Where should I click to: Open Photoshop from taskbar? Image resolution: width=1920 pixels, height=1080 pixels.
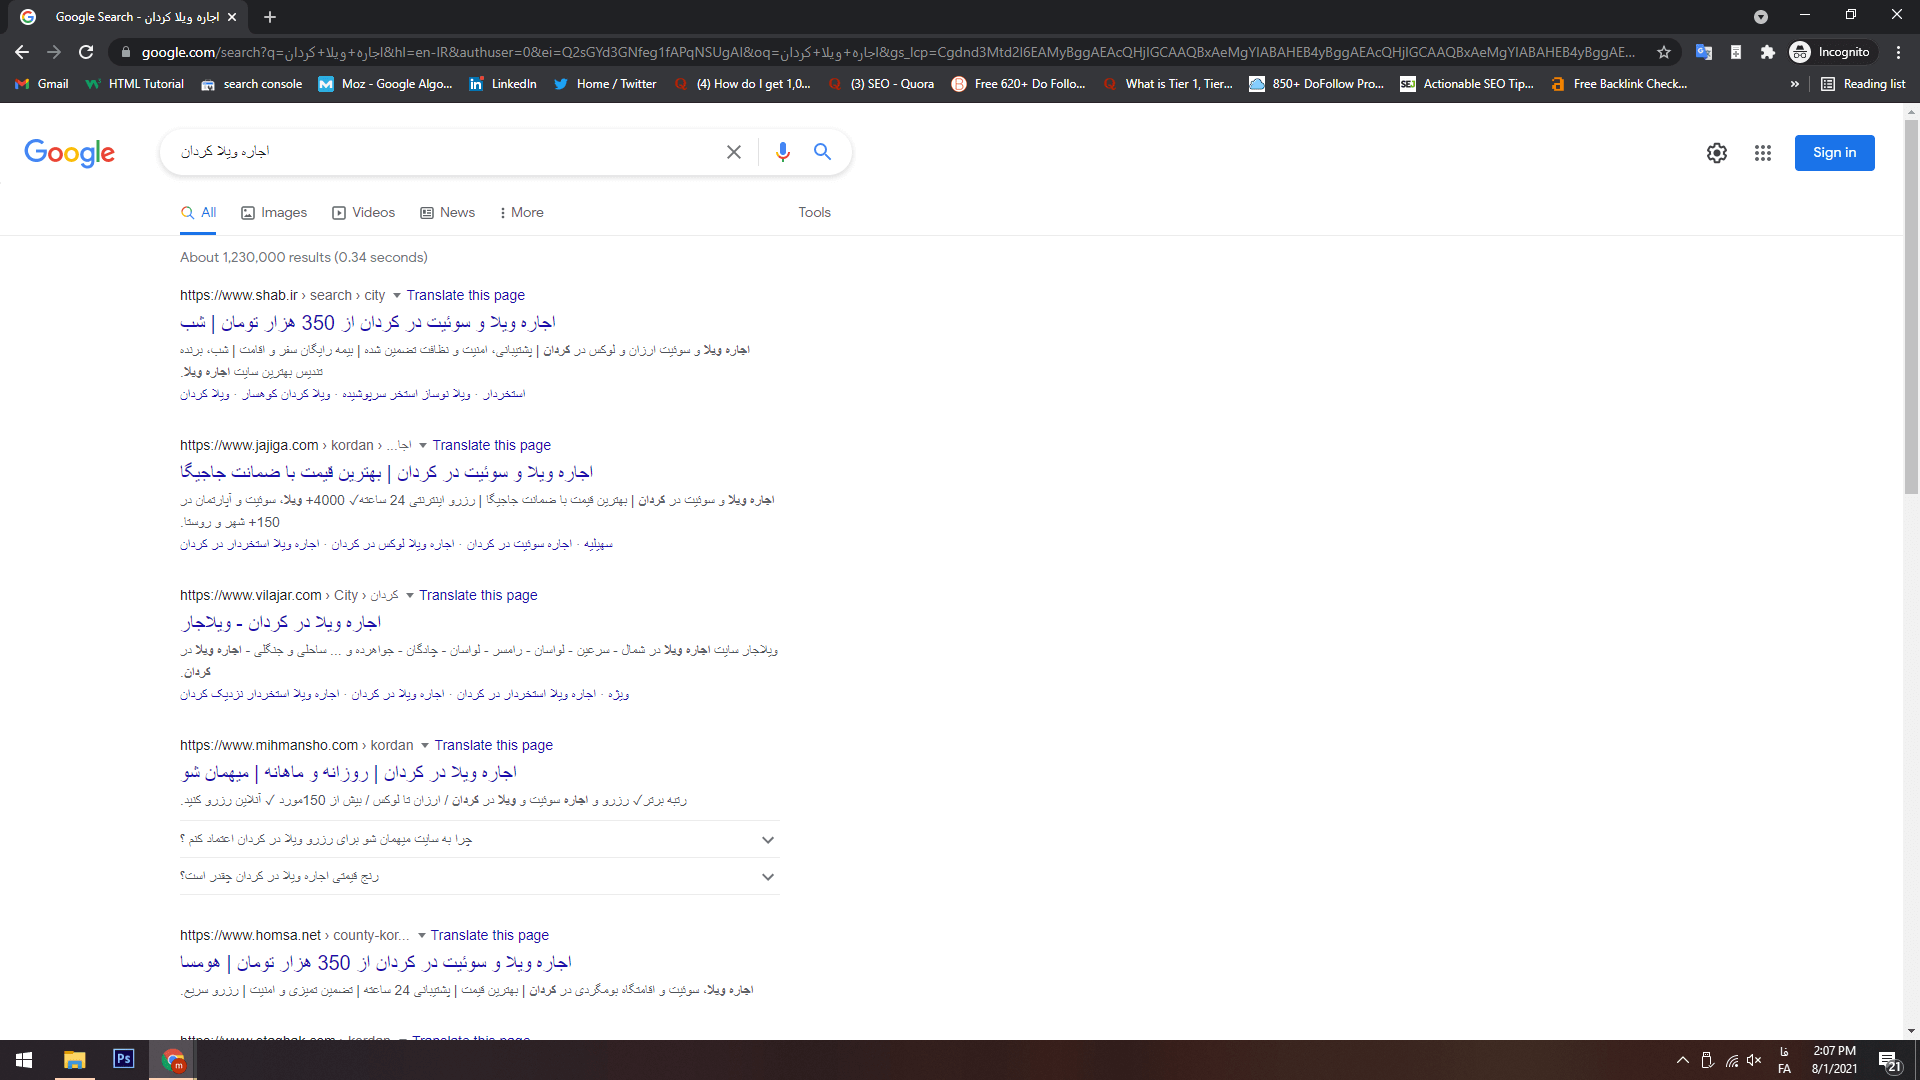tap(124, 1059)
